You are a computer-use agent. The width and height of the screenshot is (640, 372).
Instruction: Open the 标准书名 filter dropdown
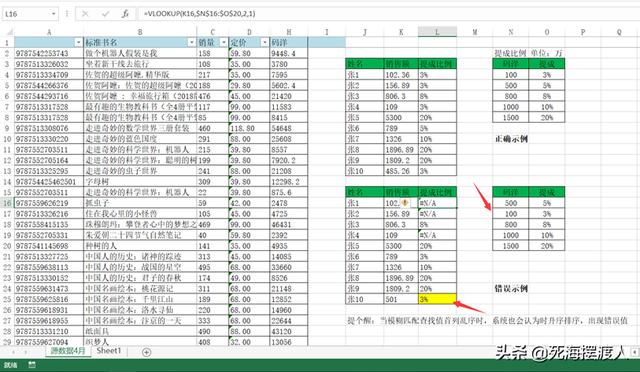pyautogui.click(x=191, y=42)
